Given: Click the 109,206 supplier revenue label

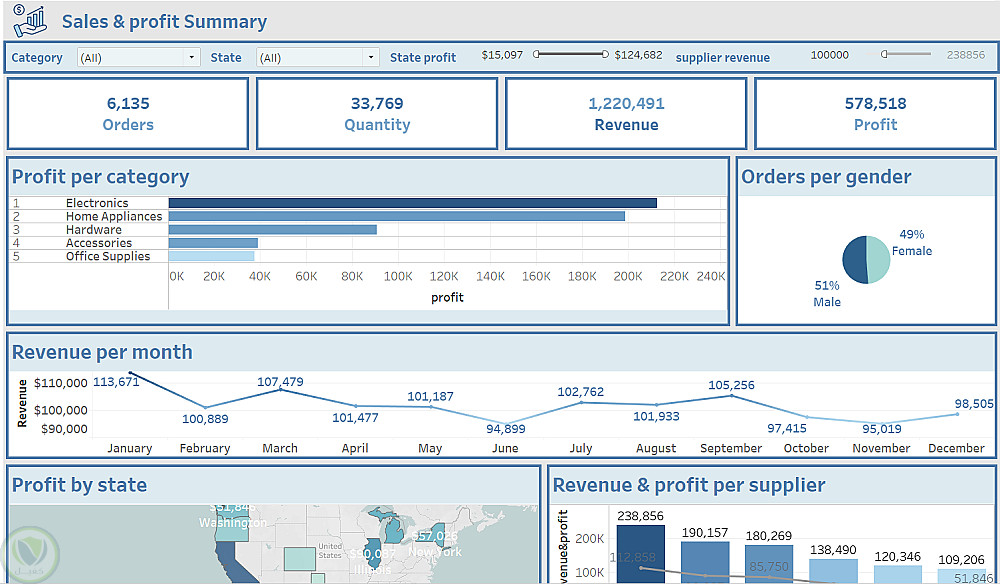Looking at the screenshot, I should (x=962, y=560).
